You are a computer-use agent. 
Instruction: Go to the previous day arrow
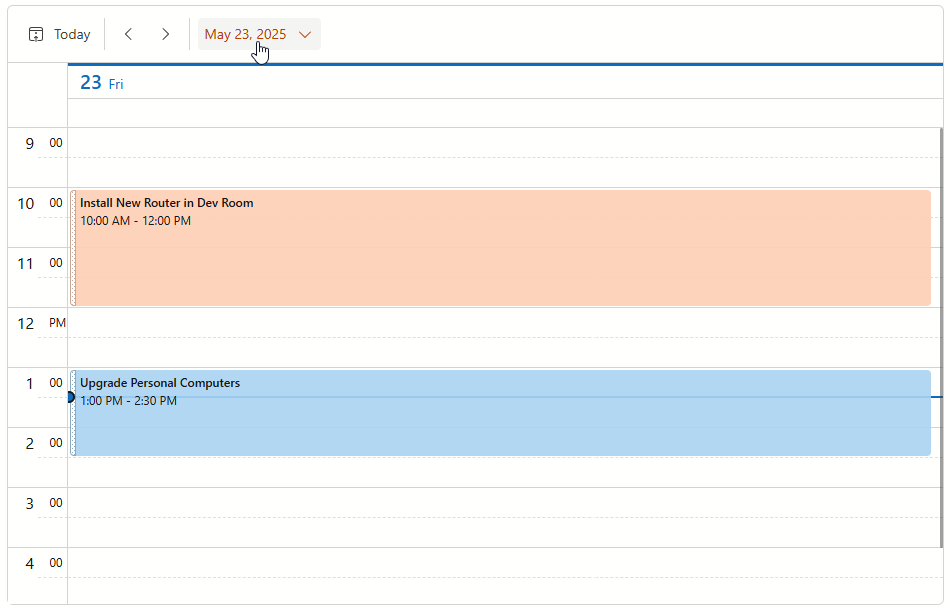point(128,34)
